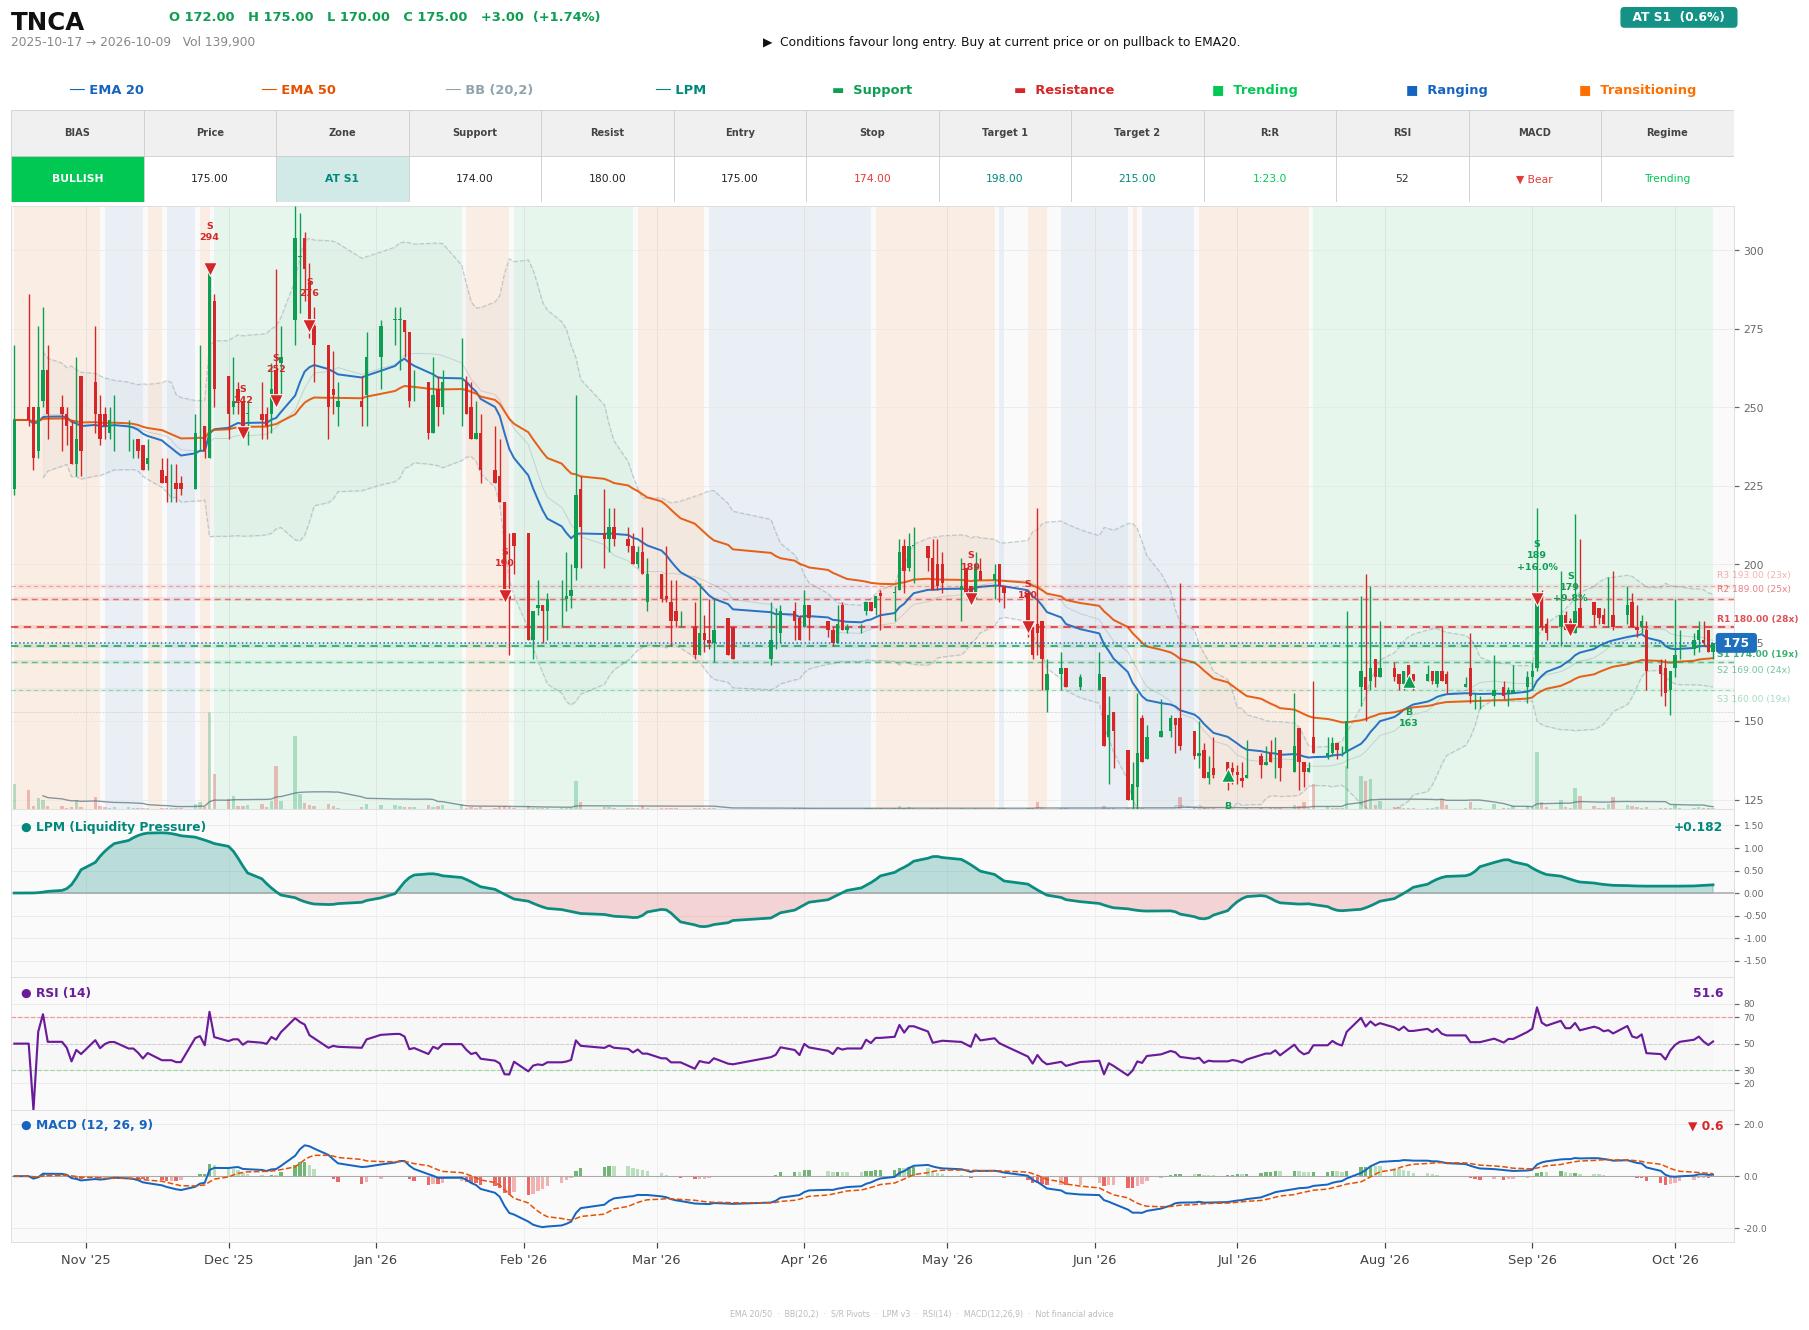Click the green buy marker labeled B 163
This screenshot has width=1809, height=1330.
(x=1409, y=682)
